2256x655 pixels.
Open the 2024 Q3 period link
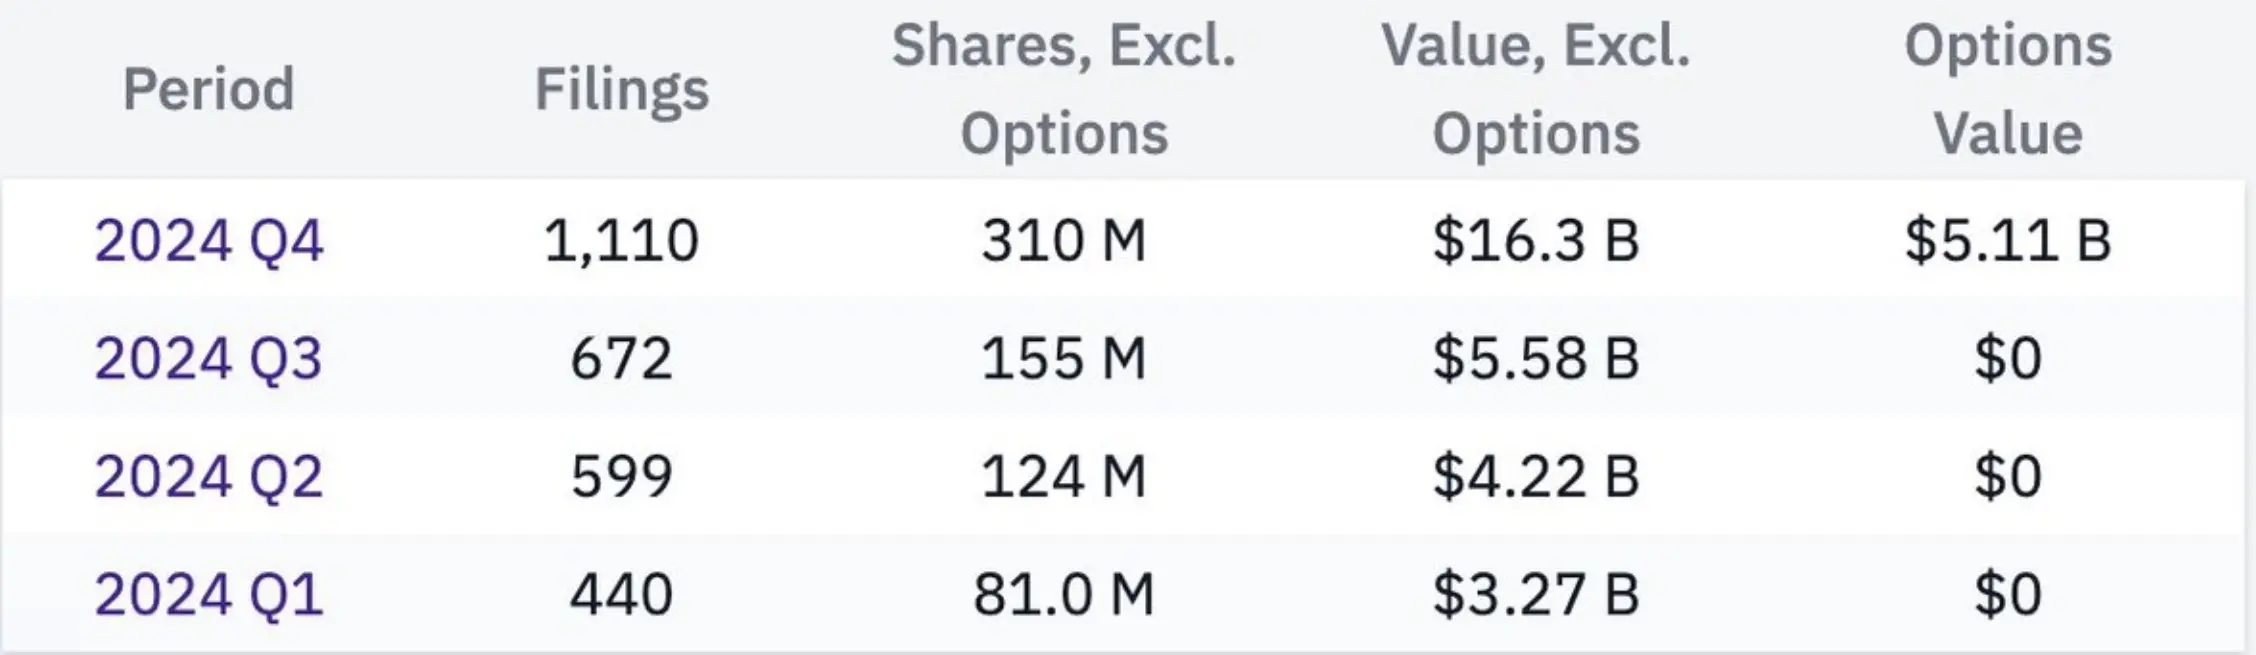point(209,359)
